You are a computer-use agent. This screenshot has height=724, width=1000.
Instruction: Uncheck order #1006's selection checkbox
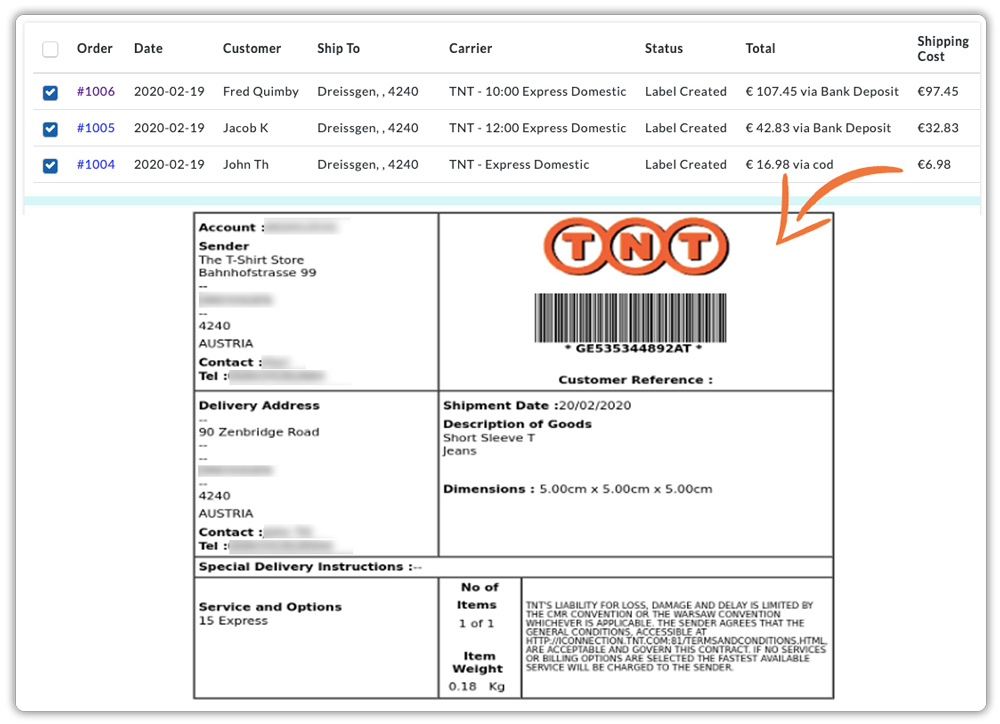coord(50,93)
